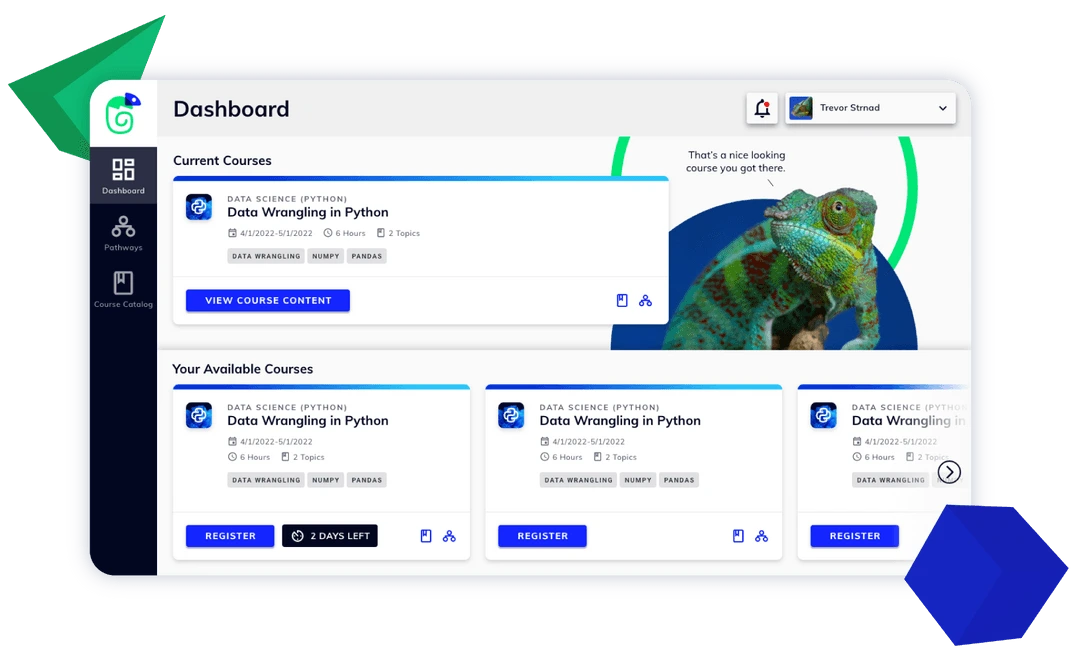Click the Numpy tag in Current Courses card
This screenshot has height=655, width=1080.
coord(326,256)
